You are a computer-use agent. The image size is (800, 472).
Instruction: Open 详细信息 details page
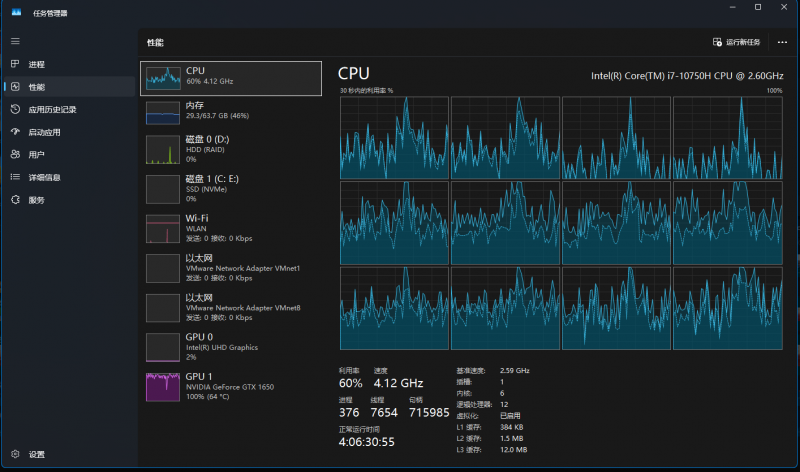[x=44, y=177]
